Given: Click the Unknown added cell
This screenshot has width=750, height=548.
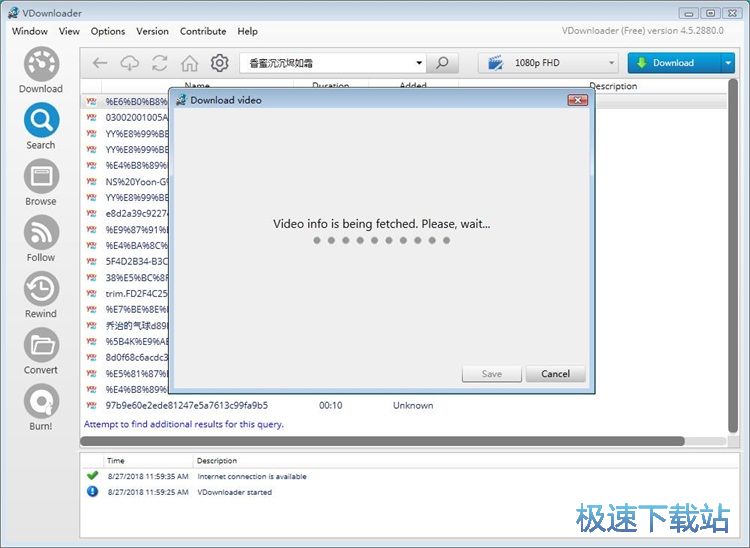Looking at the screenshot, I should point(413,406).
